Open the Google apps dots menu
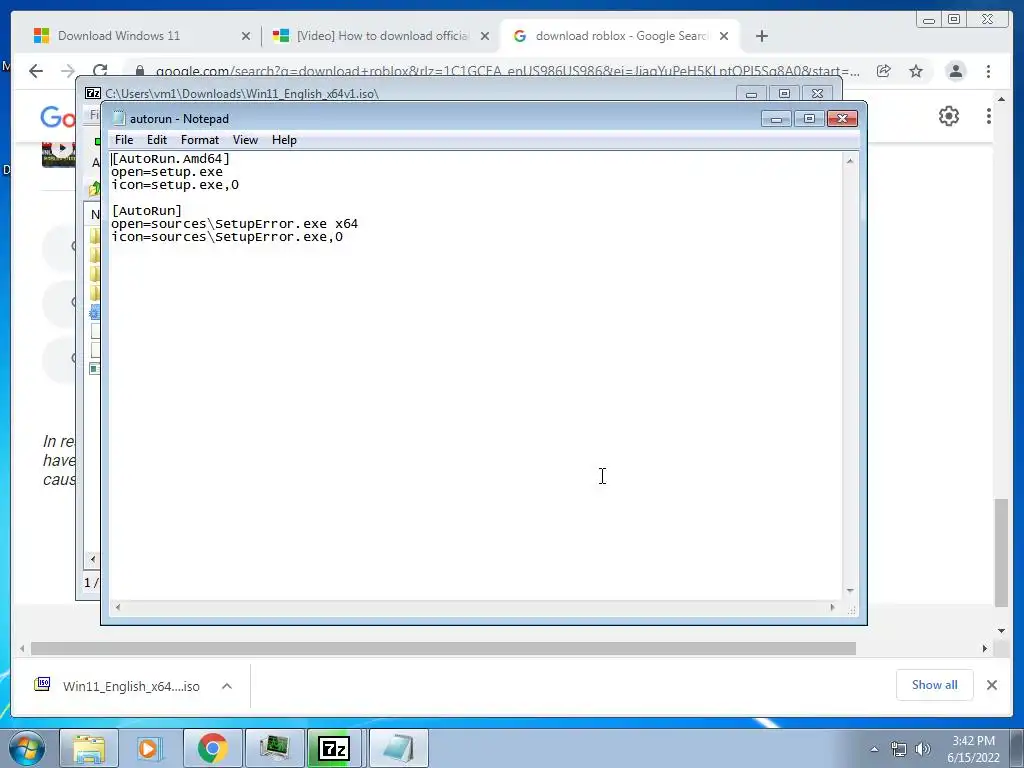This screenshot has width=1024, height=768. tap(988, 116)
